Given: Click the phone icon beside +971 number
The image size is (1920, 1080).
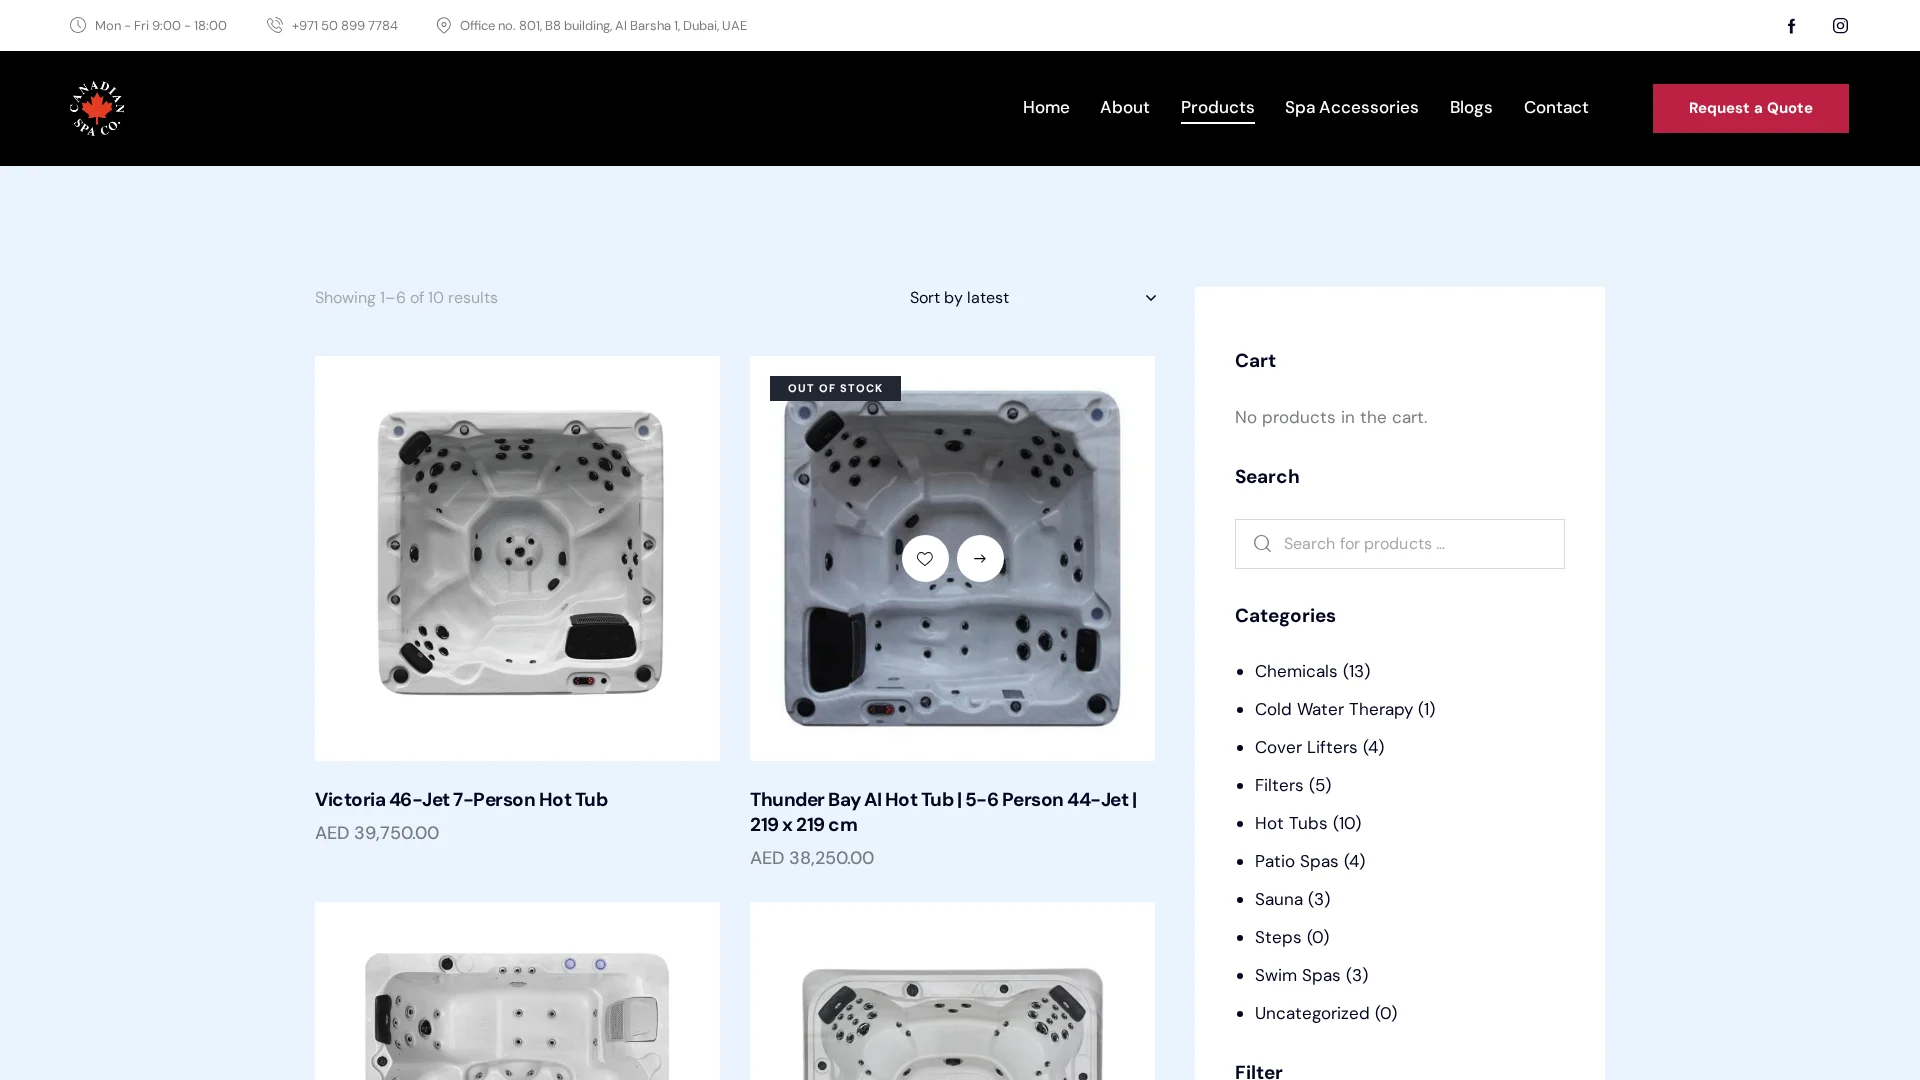Looking at the screenshot, I should click(275, 25).
